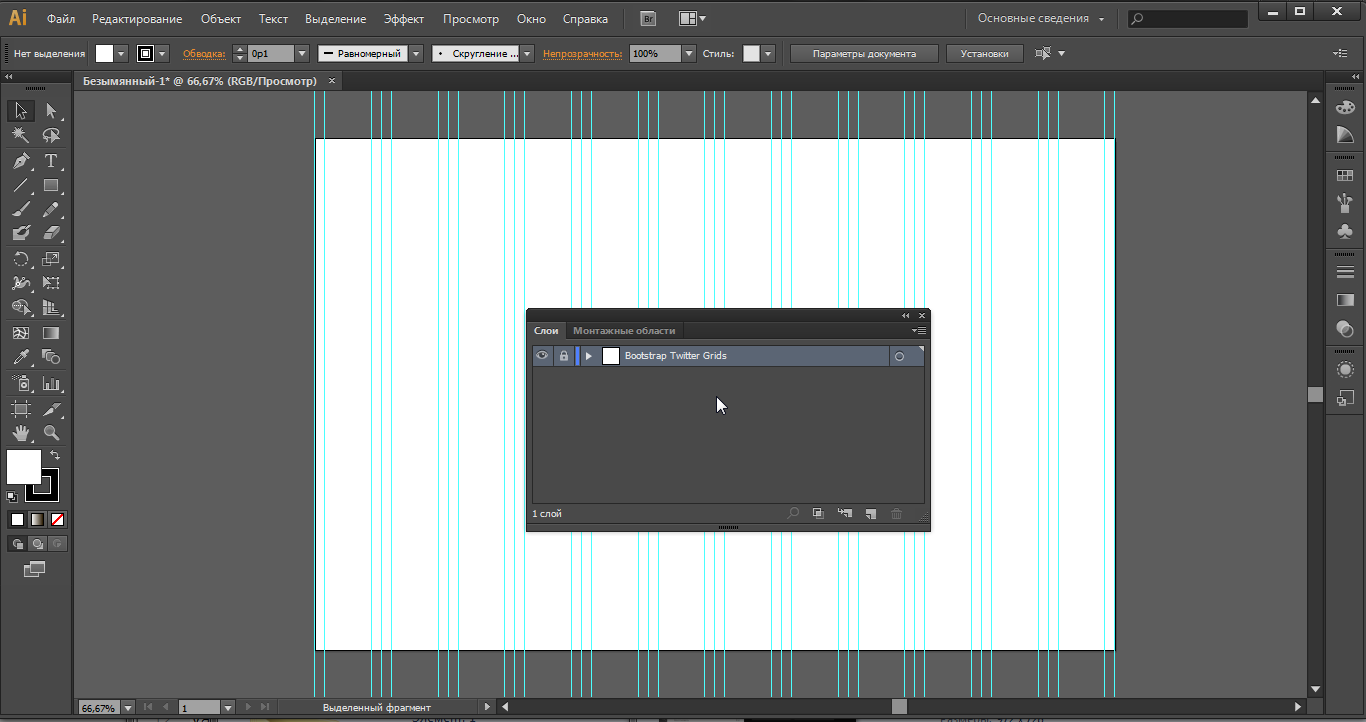The image size is (1366, 722).
Task: Open the Эффект menu
Action: click(x=404, y=19)
